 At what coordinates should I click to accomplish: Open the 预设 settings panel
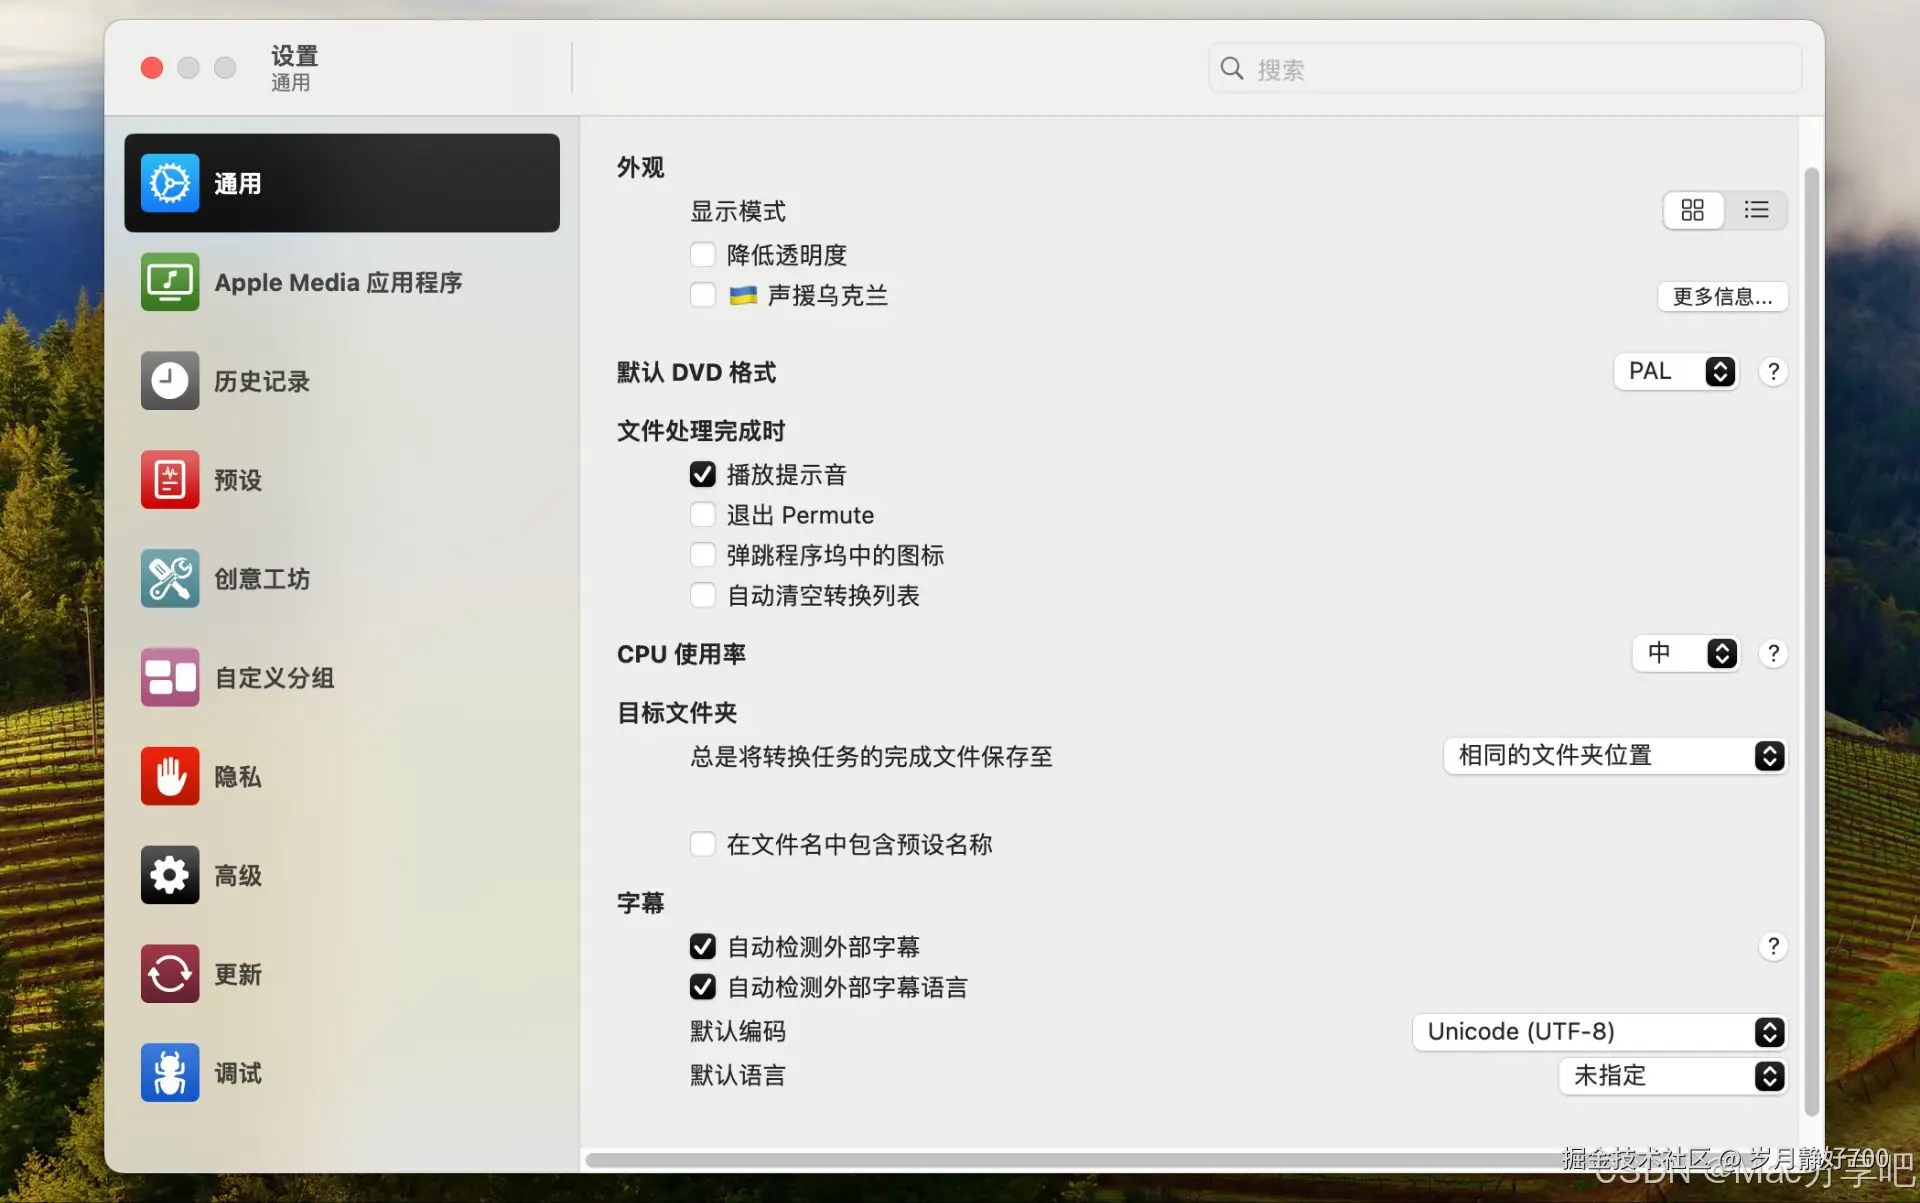tap(236, 480)
